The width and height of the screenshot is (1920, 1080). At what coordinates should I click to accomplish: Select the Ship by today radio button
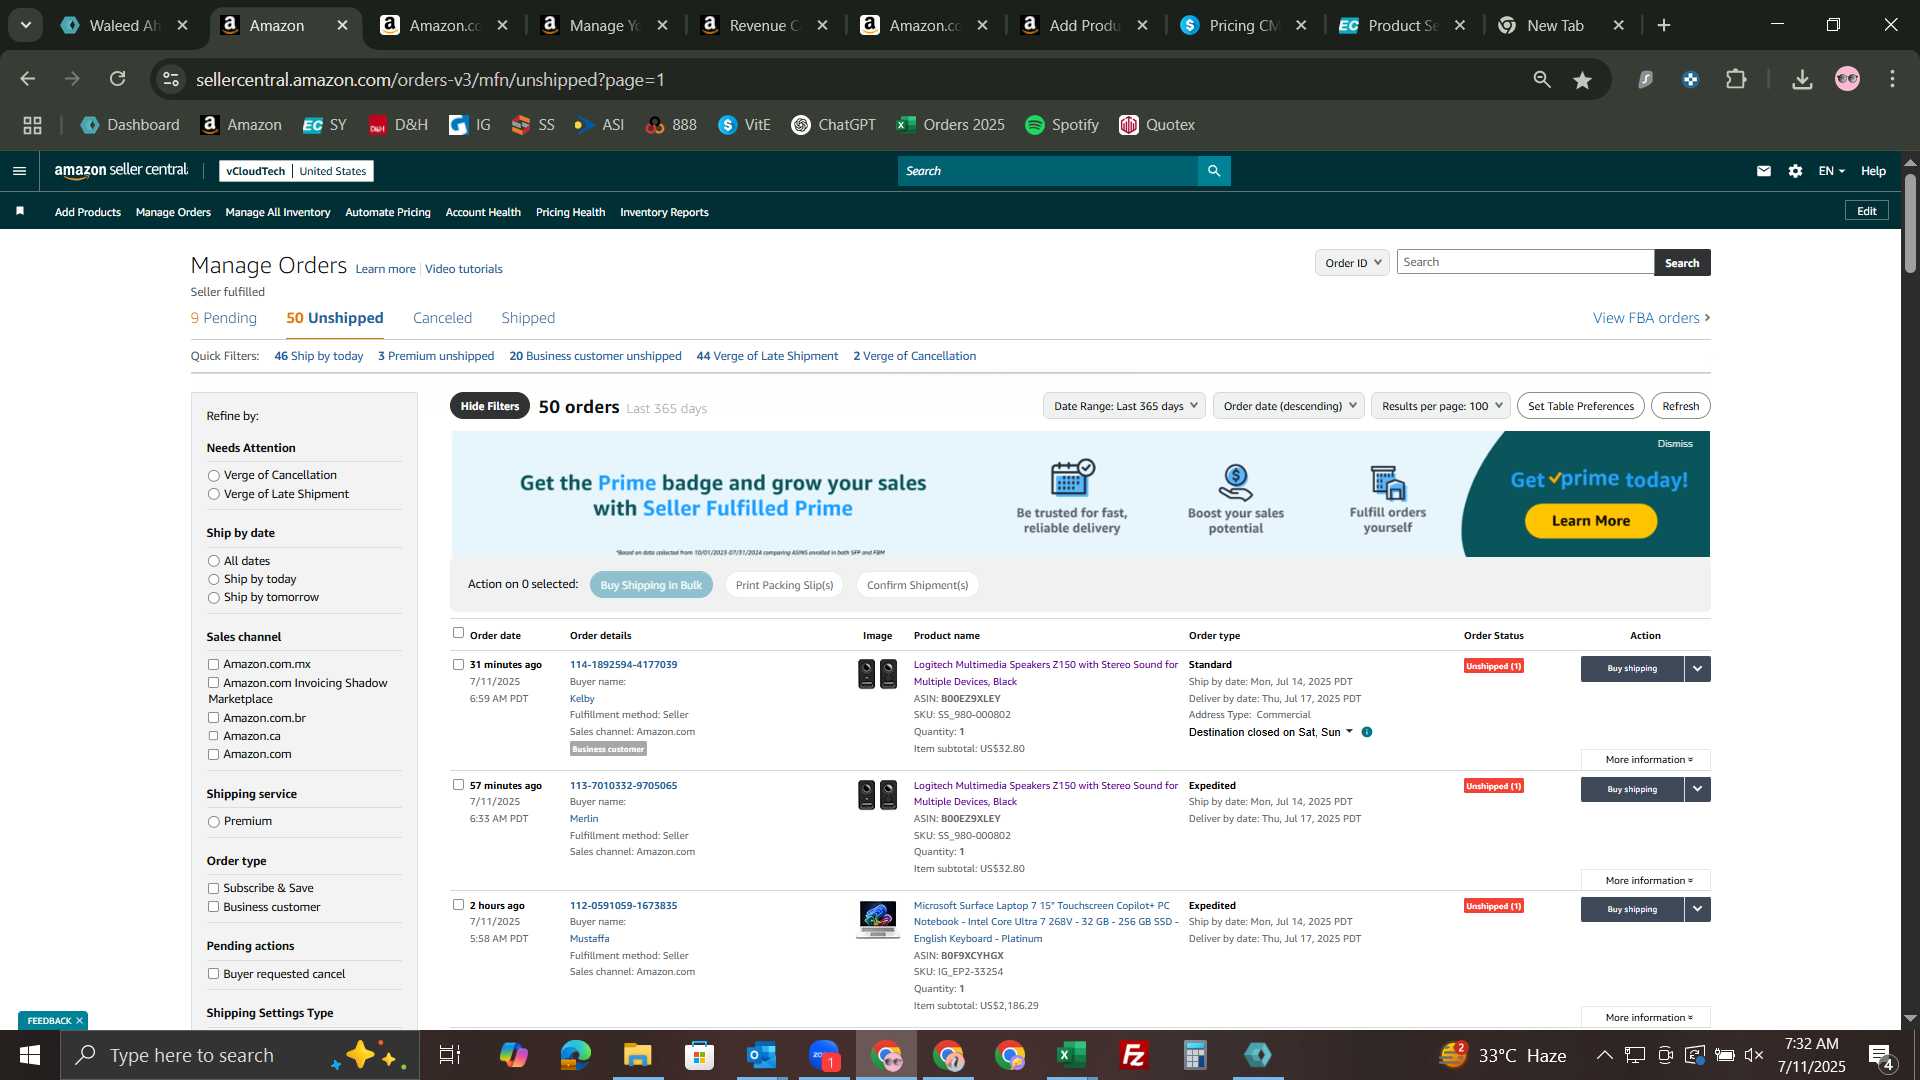pos(213,580)
